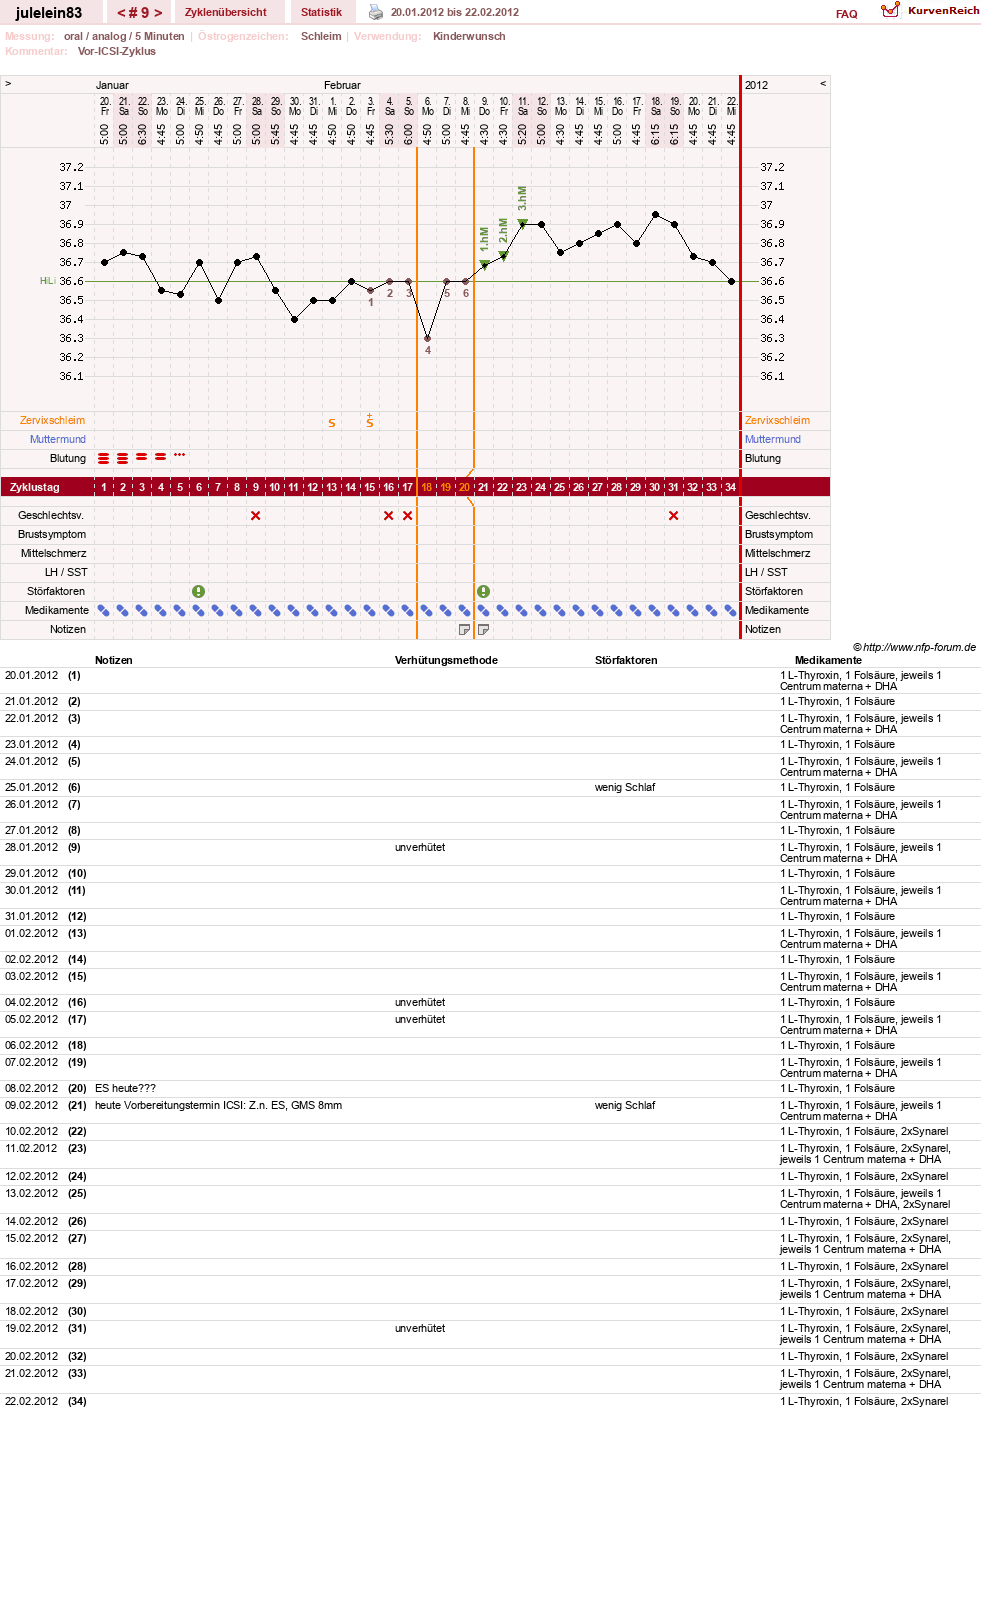Click the comment text Vor-ICSI-Zyklus

click(x=117, y=52)
